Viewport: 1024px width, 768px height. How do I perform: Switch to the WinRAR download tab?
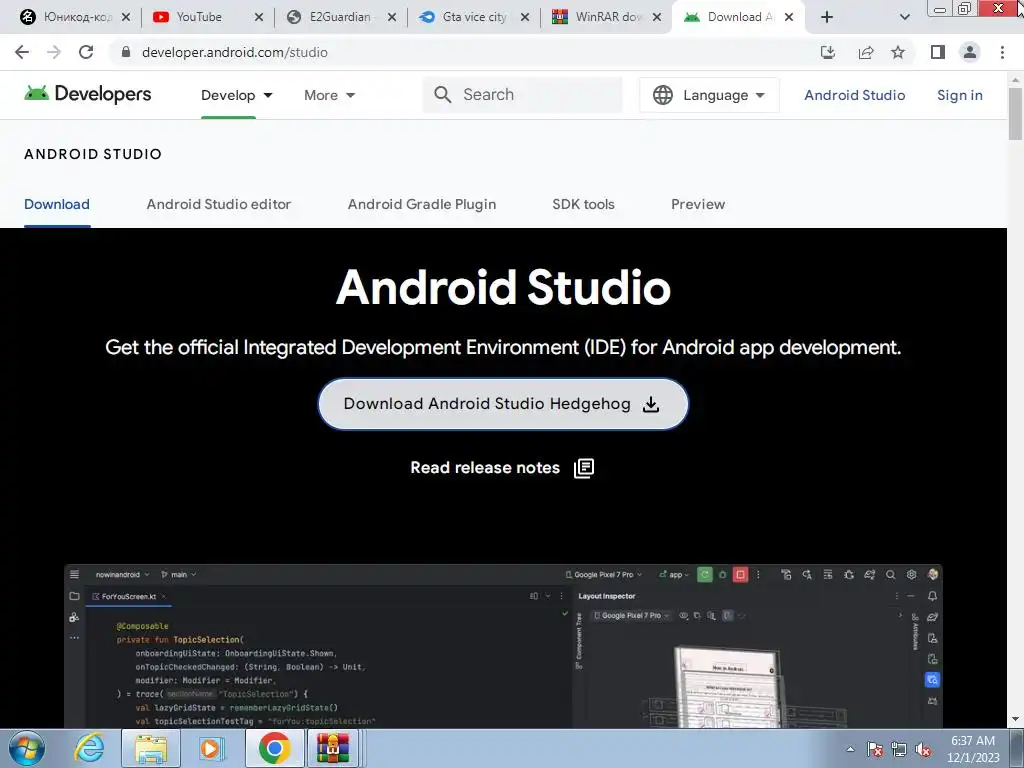(x=607, y=17)
